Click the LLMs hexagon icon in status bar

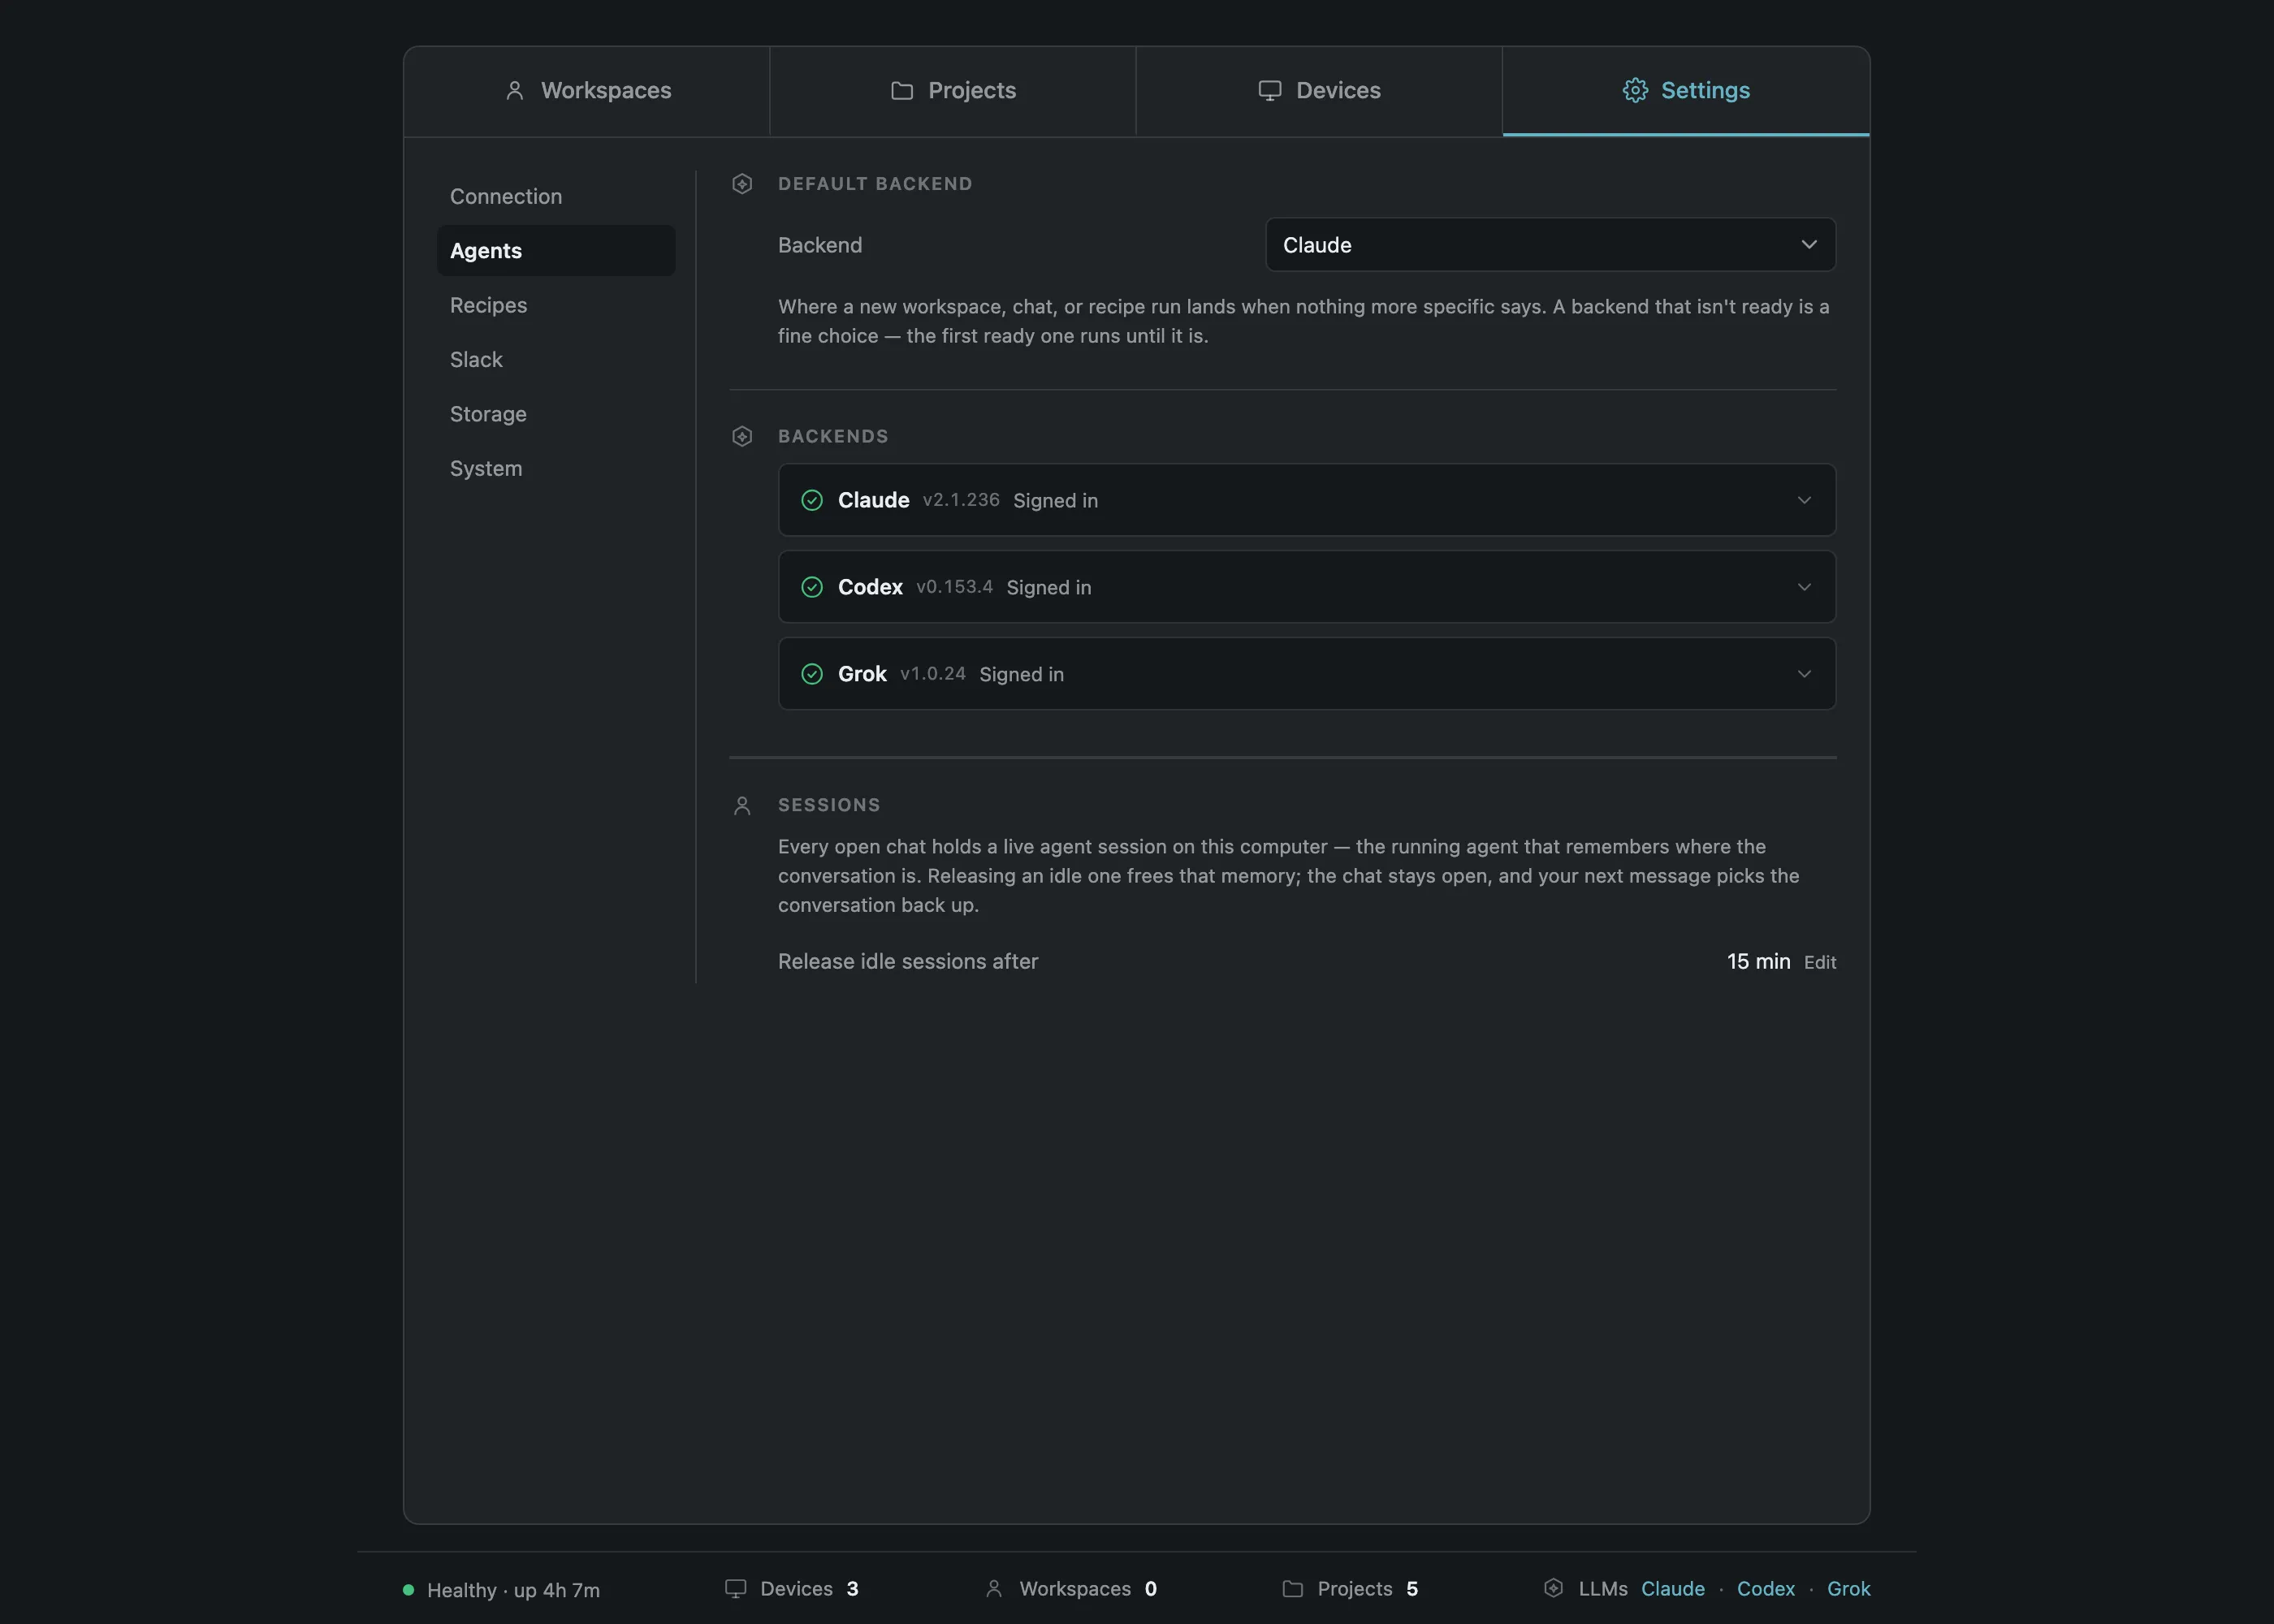click(x=1553, y=1588)
